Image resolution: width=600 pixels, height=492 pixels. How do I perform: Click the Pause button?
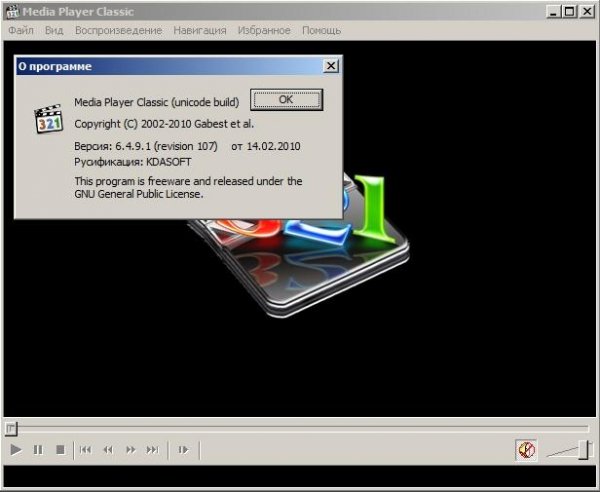pyautogui.click(x=38, y=450)
